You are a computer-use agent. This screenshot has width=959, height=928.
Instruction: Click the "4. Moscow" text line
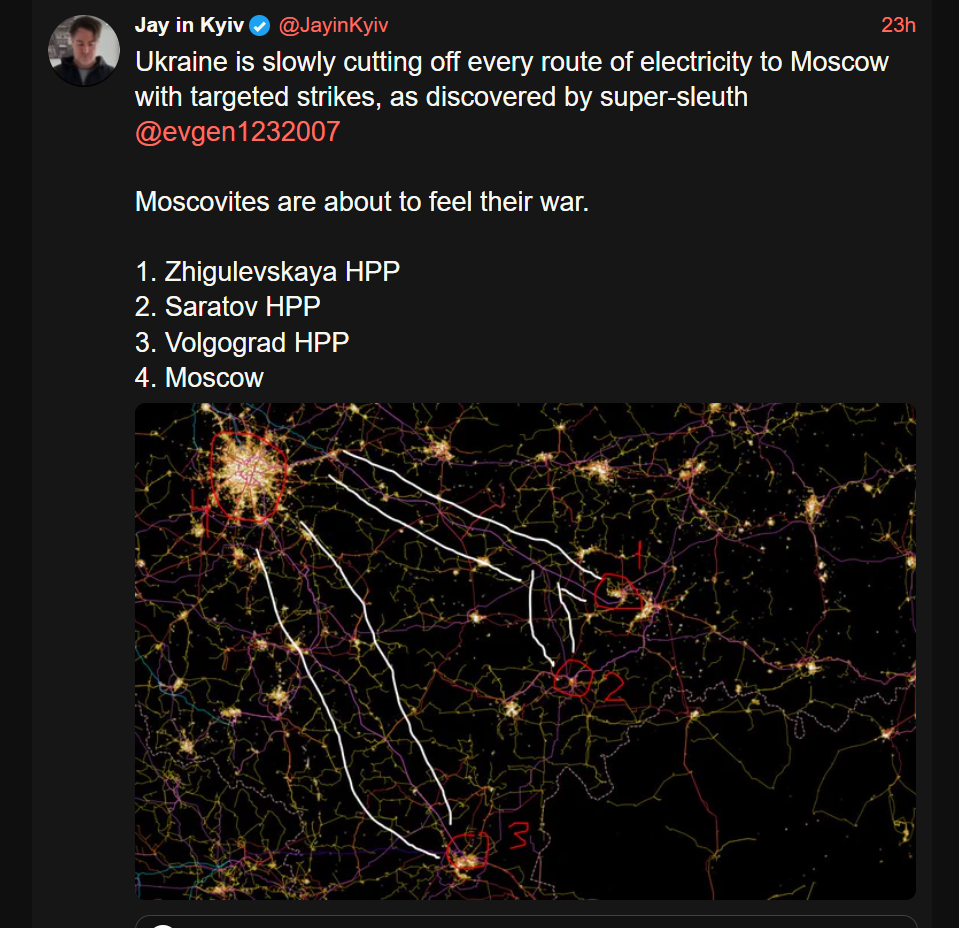click(x=199, y=377)
